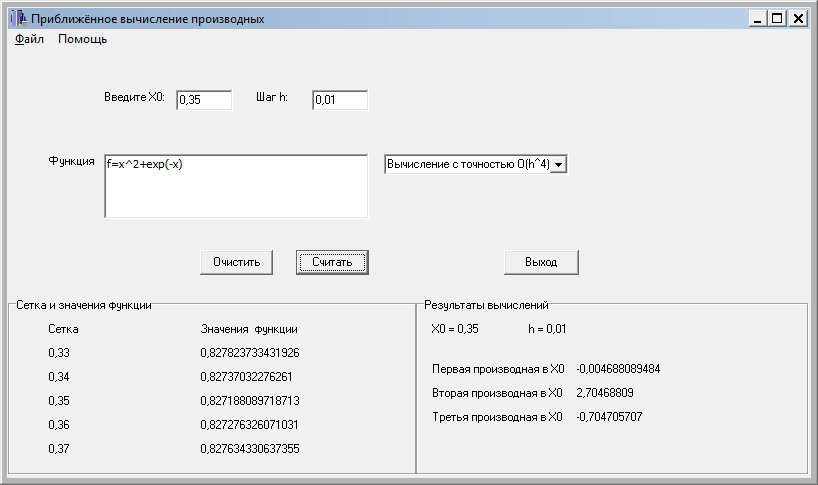The width and height of the screenshot is (818, 485).
Task: Close the window with X button
Action: (798, 19)
